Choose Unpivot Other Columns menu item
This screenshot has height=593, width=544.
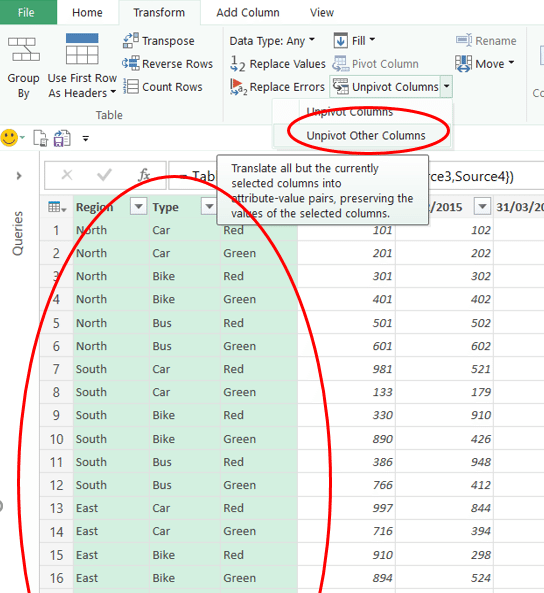(365, 135)
